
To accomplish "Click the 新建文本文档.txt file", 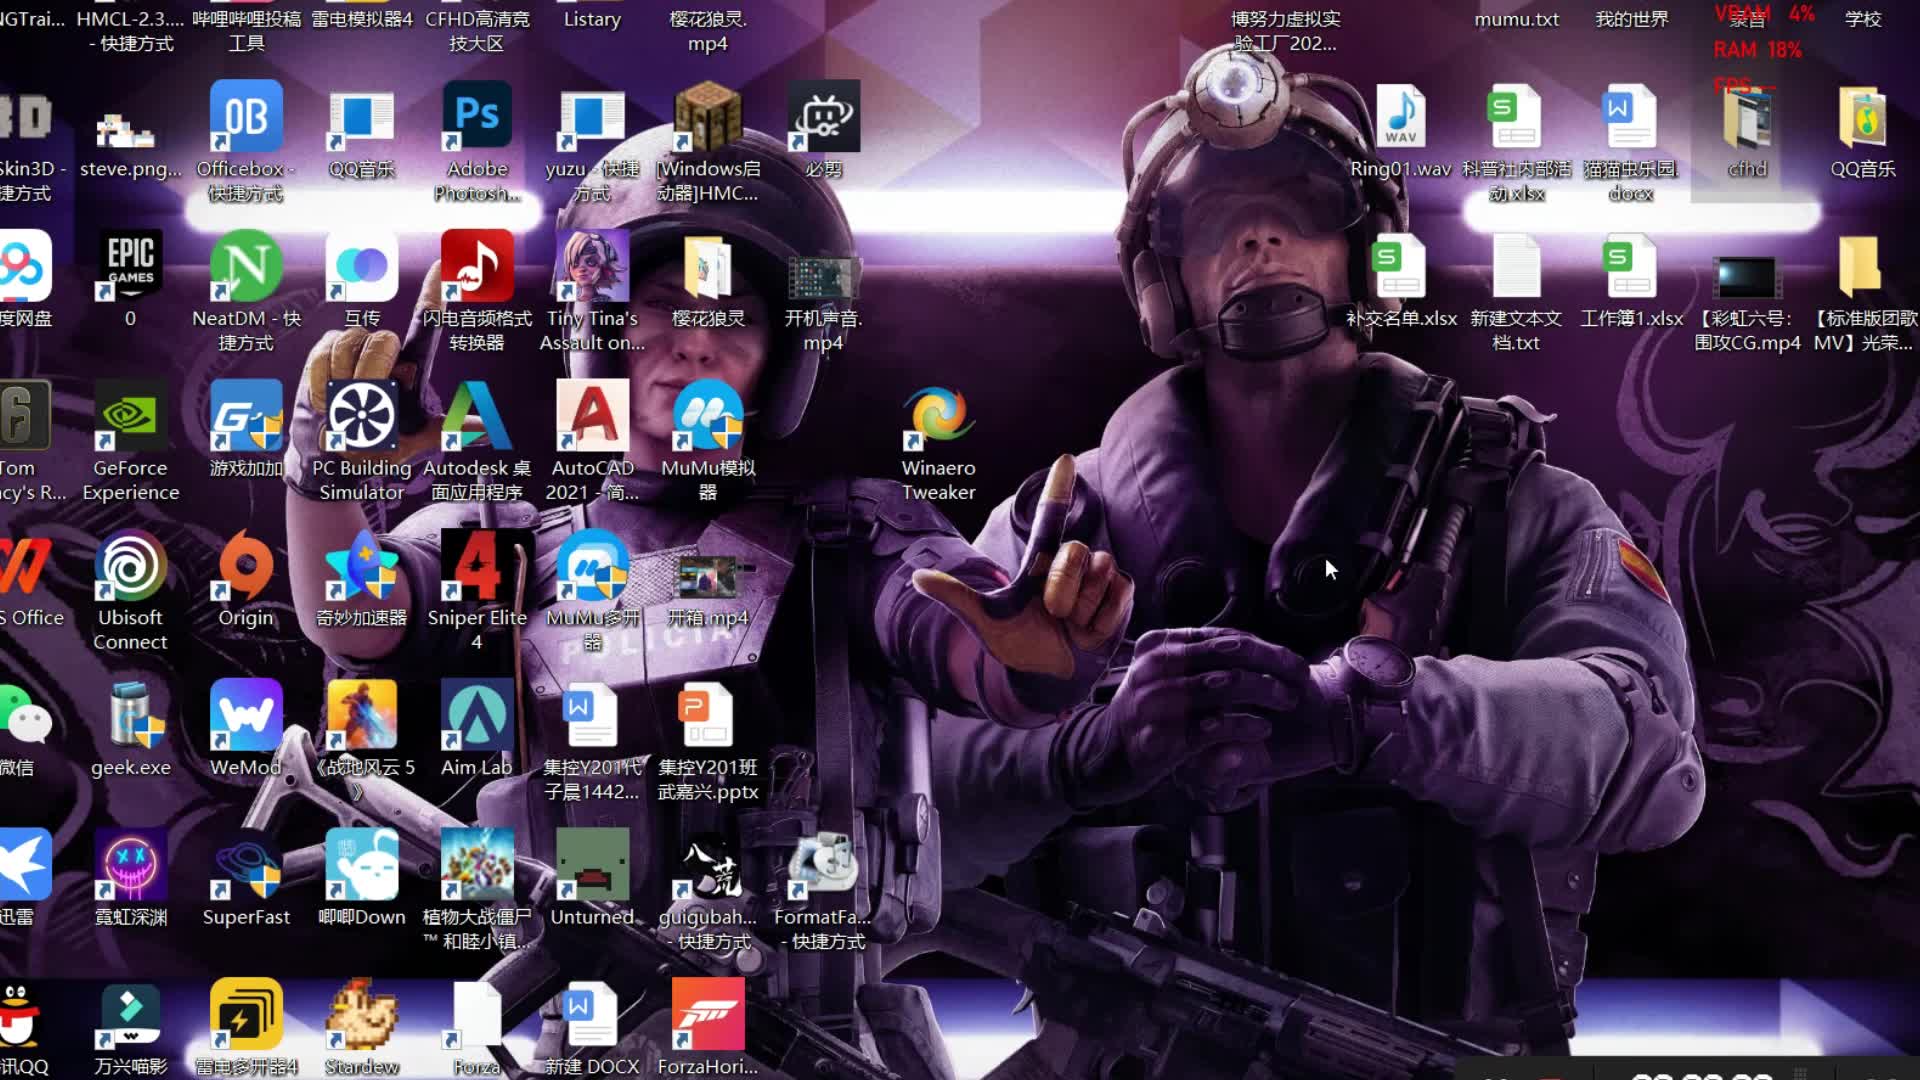I will point(1516,267).
